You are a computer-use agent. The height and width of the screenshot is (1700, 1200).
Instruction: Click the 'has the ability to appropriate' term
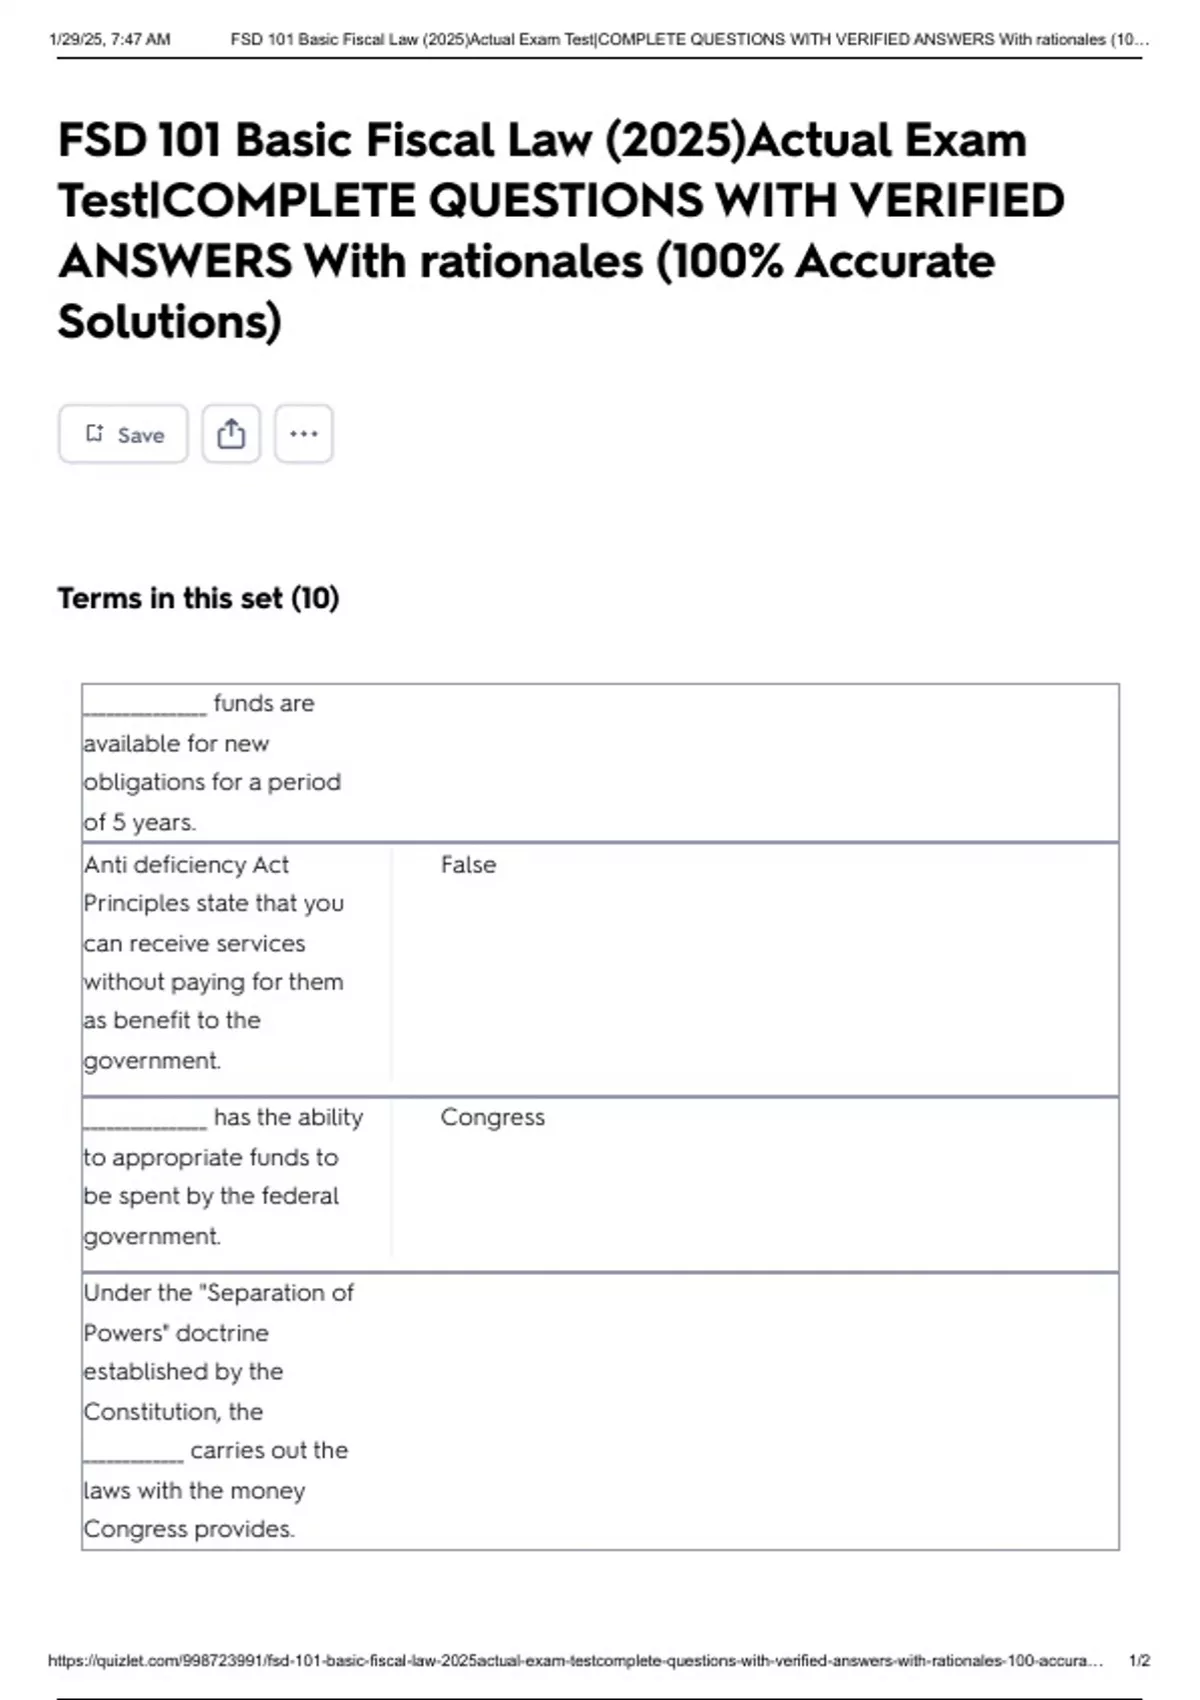(x=223, y=1176)
